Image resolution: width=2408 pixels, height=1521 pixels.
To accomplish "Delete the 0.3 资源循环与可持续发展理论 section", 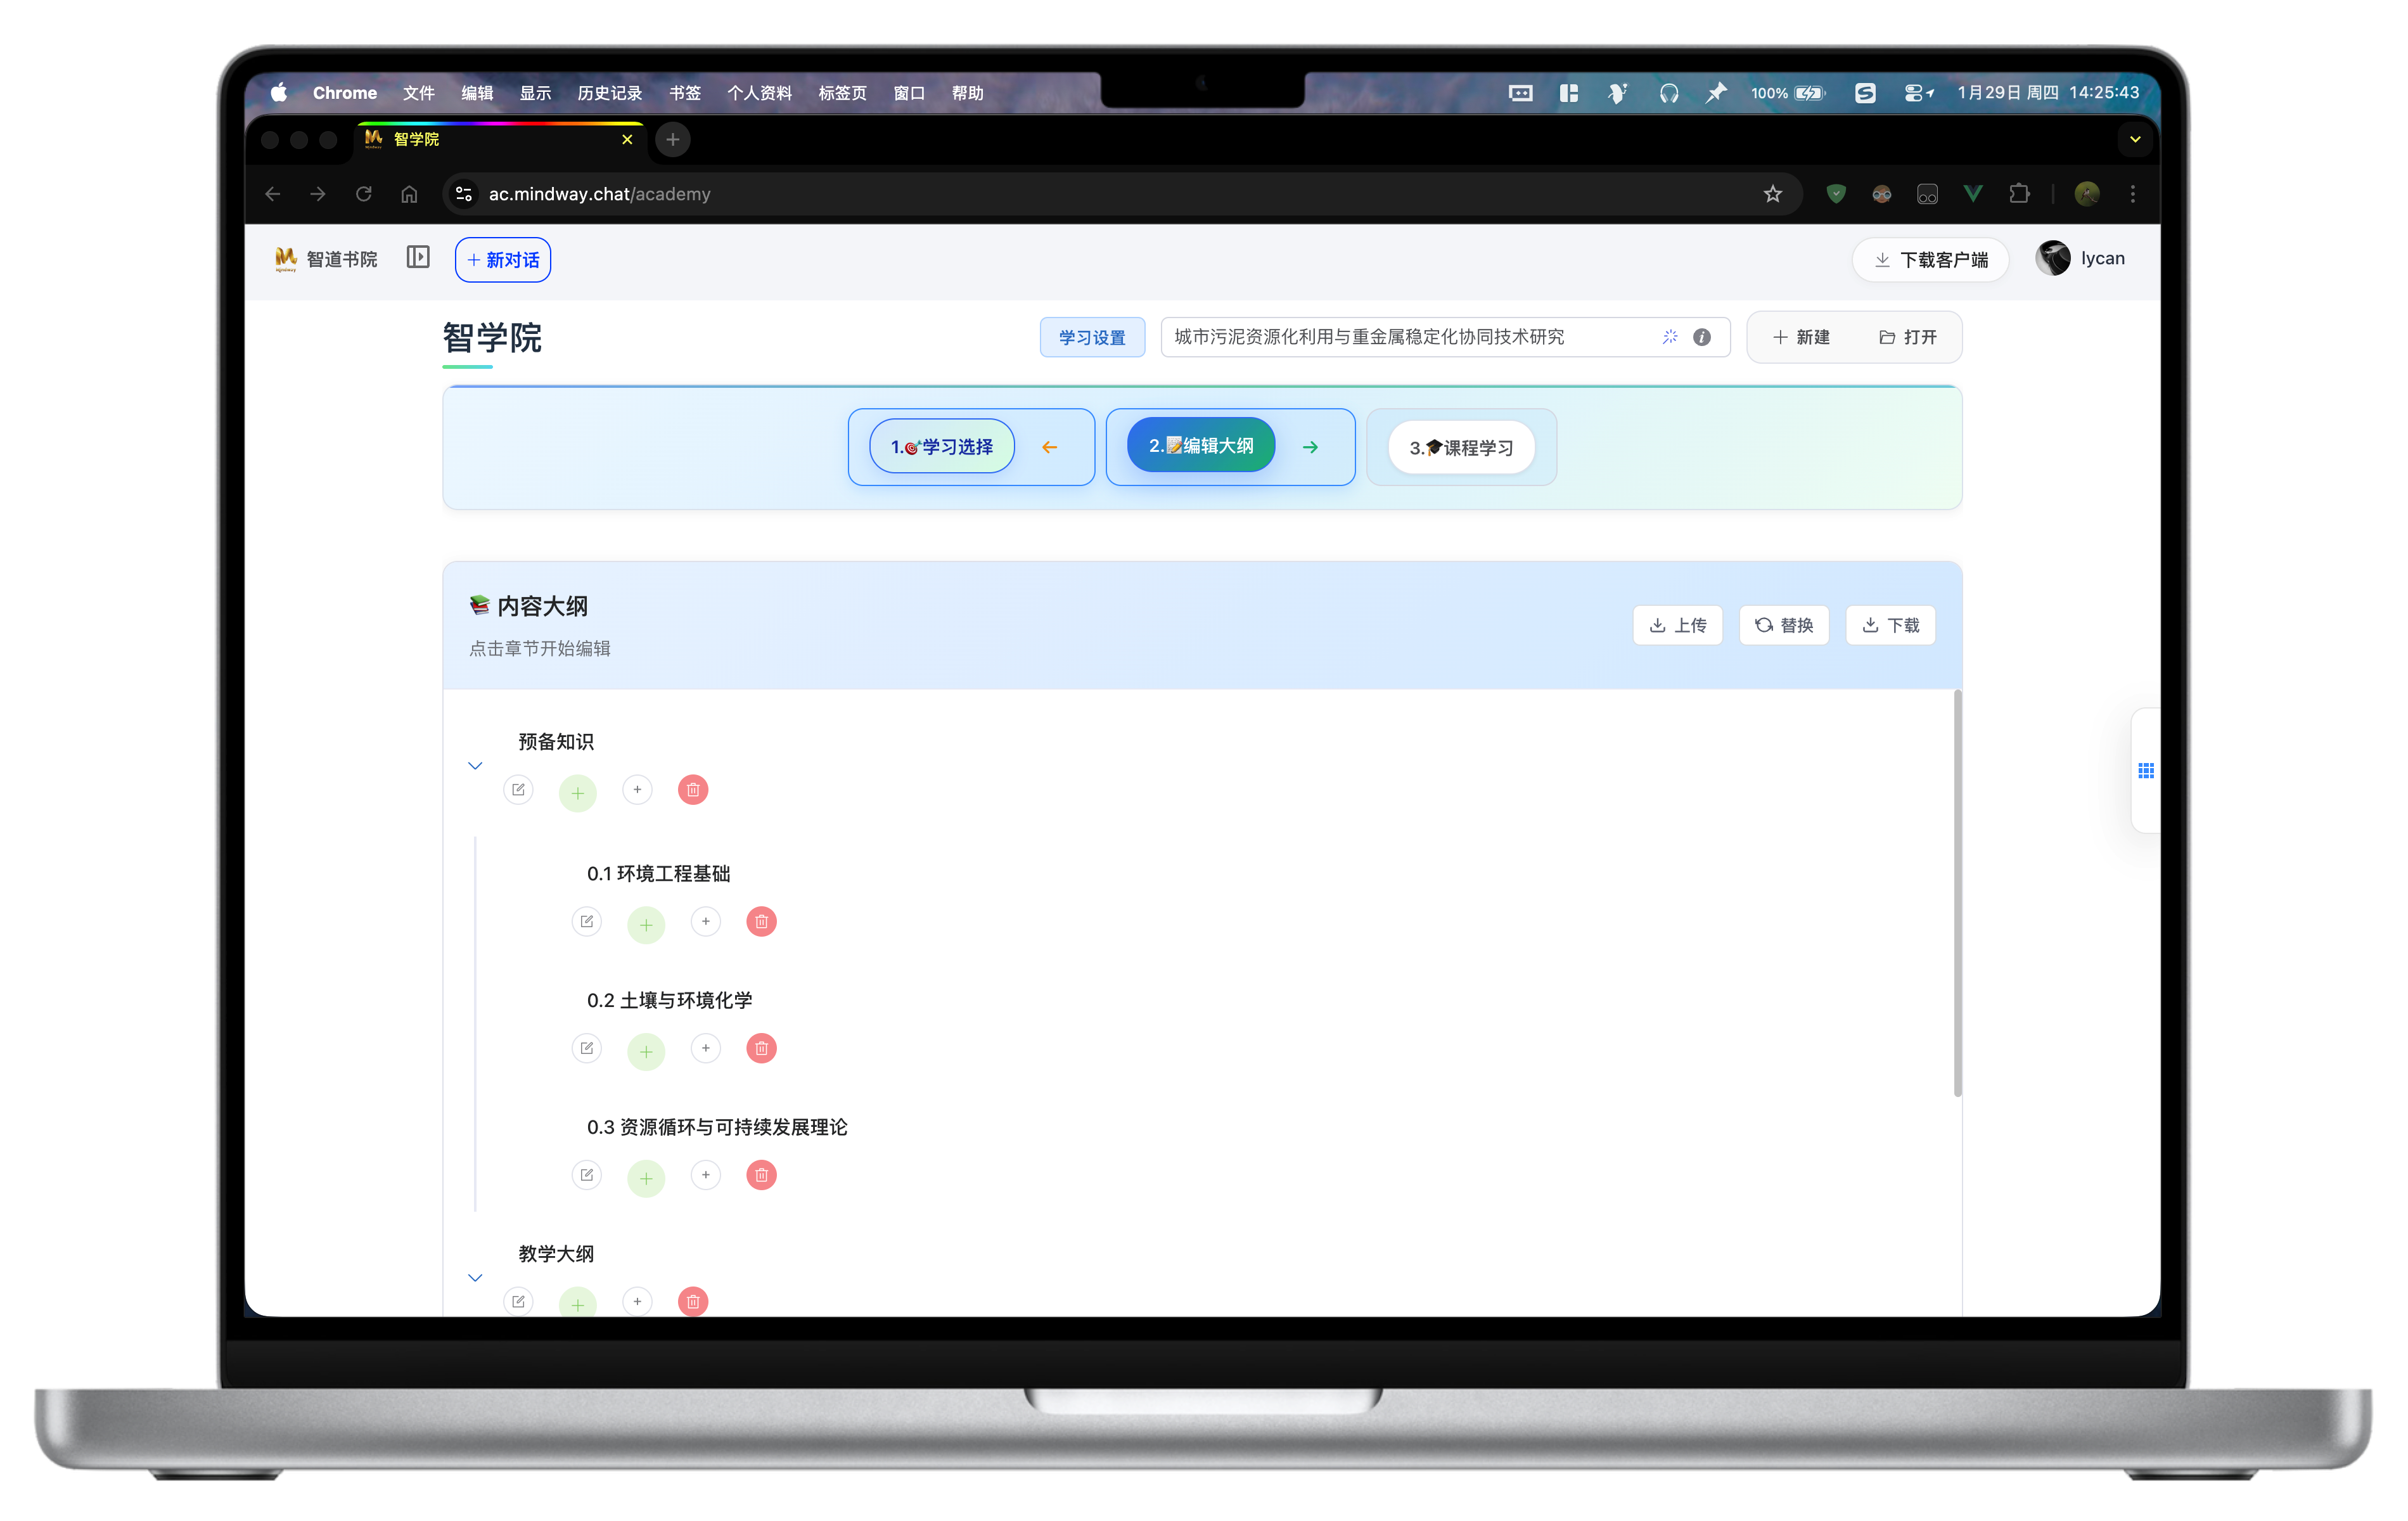I will pos(761,1175).
